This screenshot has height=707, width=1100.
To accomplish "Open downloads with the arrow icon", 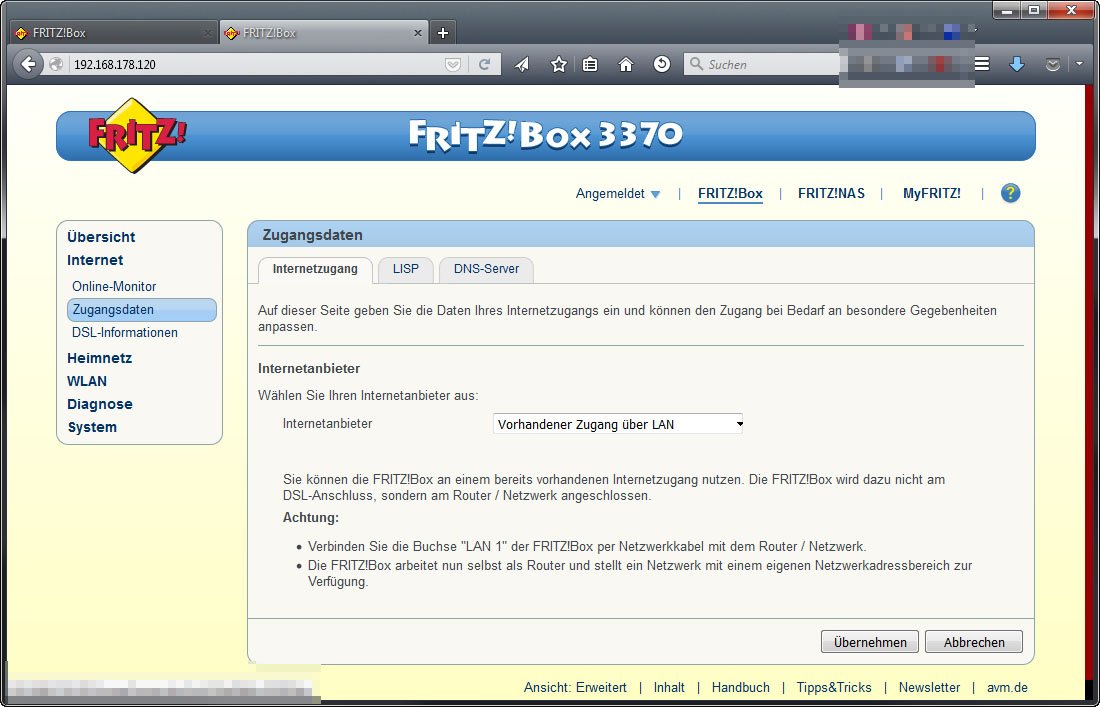I will coord(1017,63).
